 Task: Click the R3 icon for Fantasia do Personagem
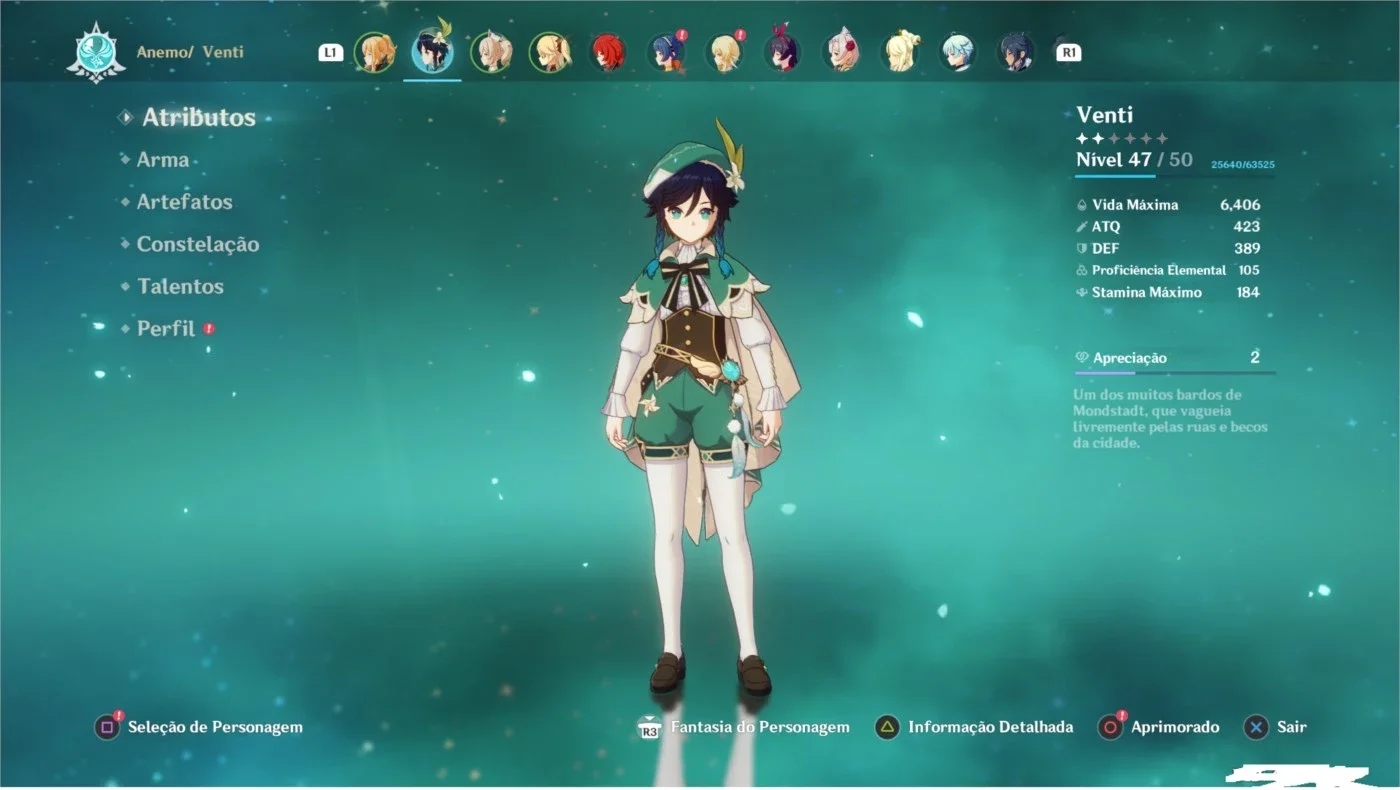[x=650, y=727]
